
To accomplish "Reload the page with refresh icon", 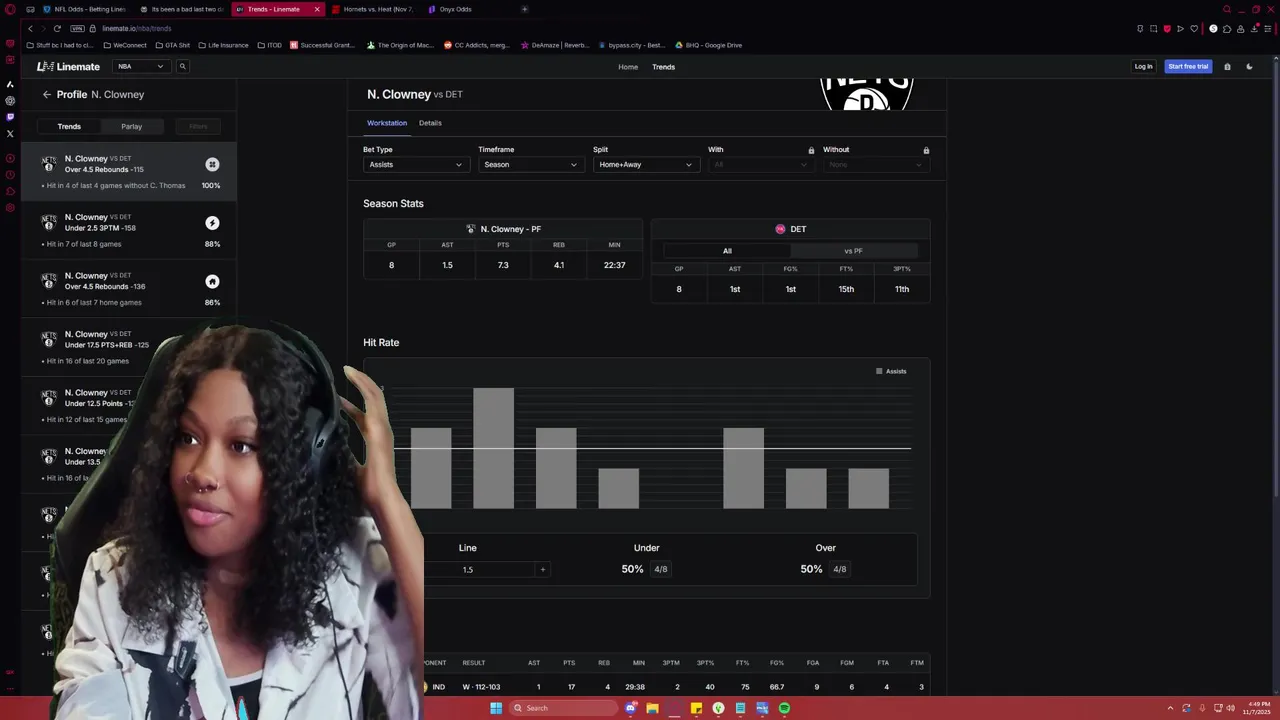I will click(57, 28).
